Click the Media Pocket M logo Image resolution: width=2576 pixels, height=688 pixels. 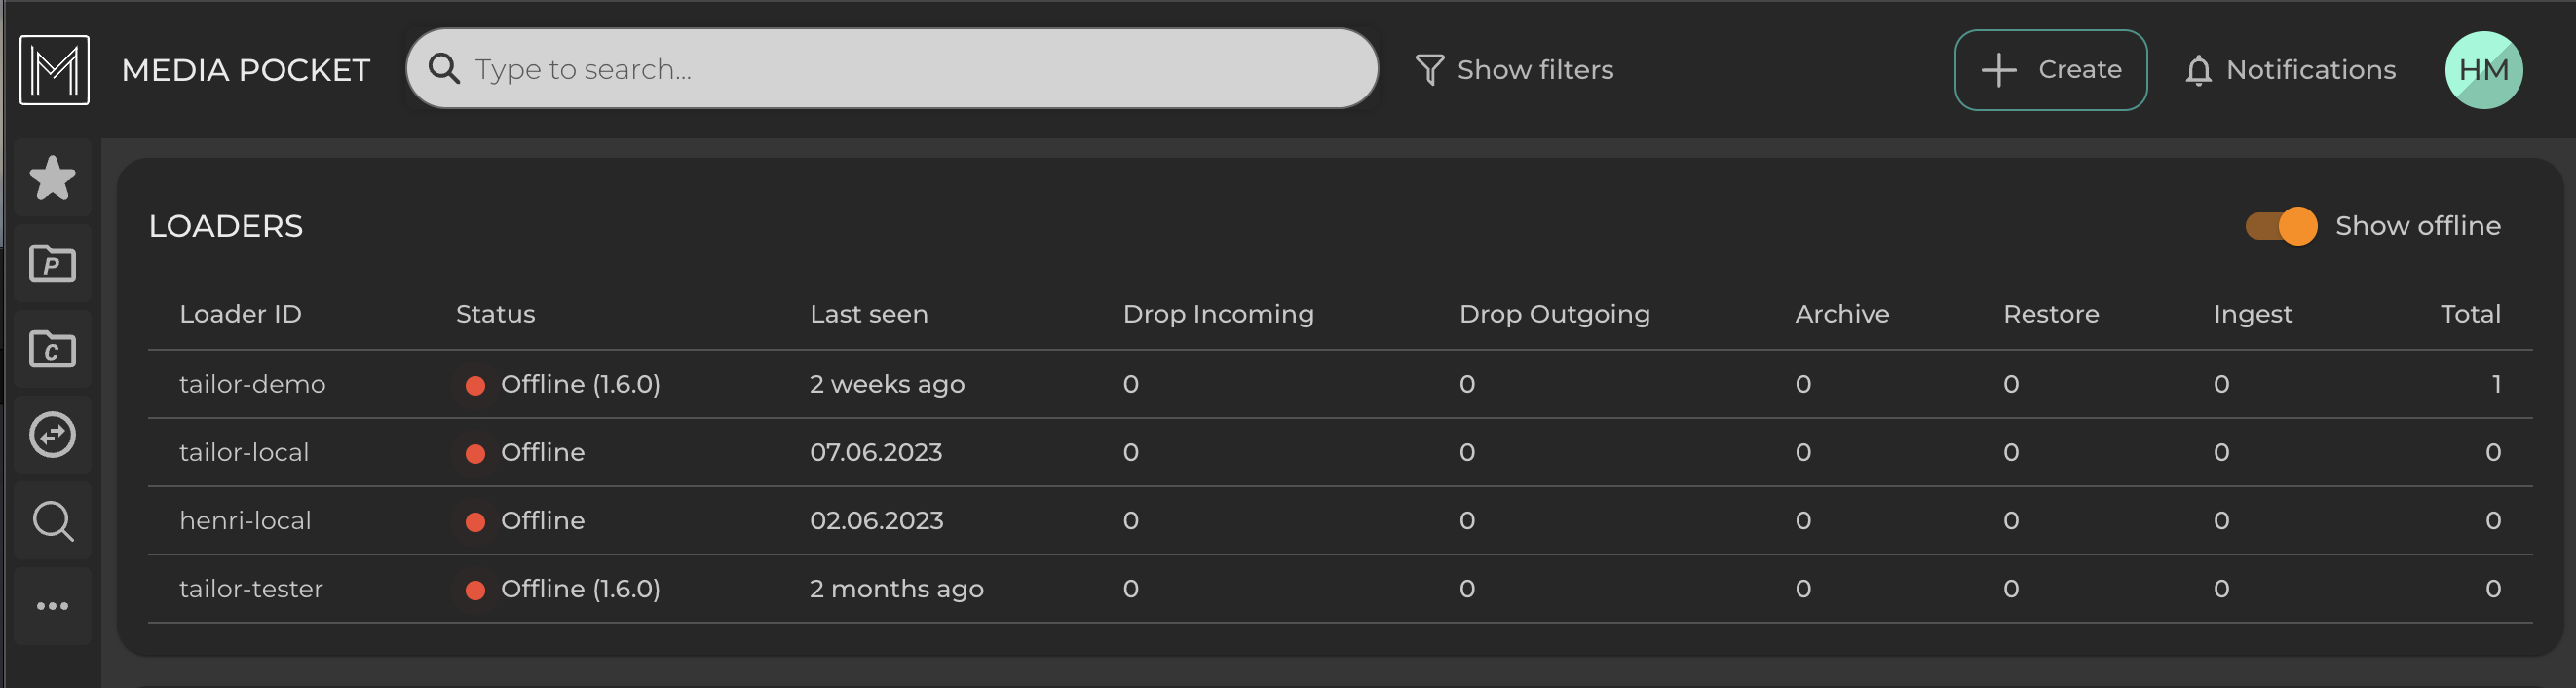pos(54,70)
